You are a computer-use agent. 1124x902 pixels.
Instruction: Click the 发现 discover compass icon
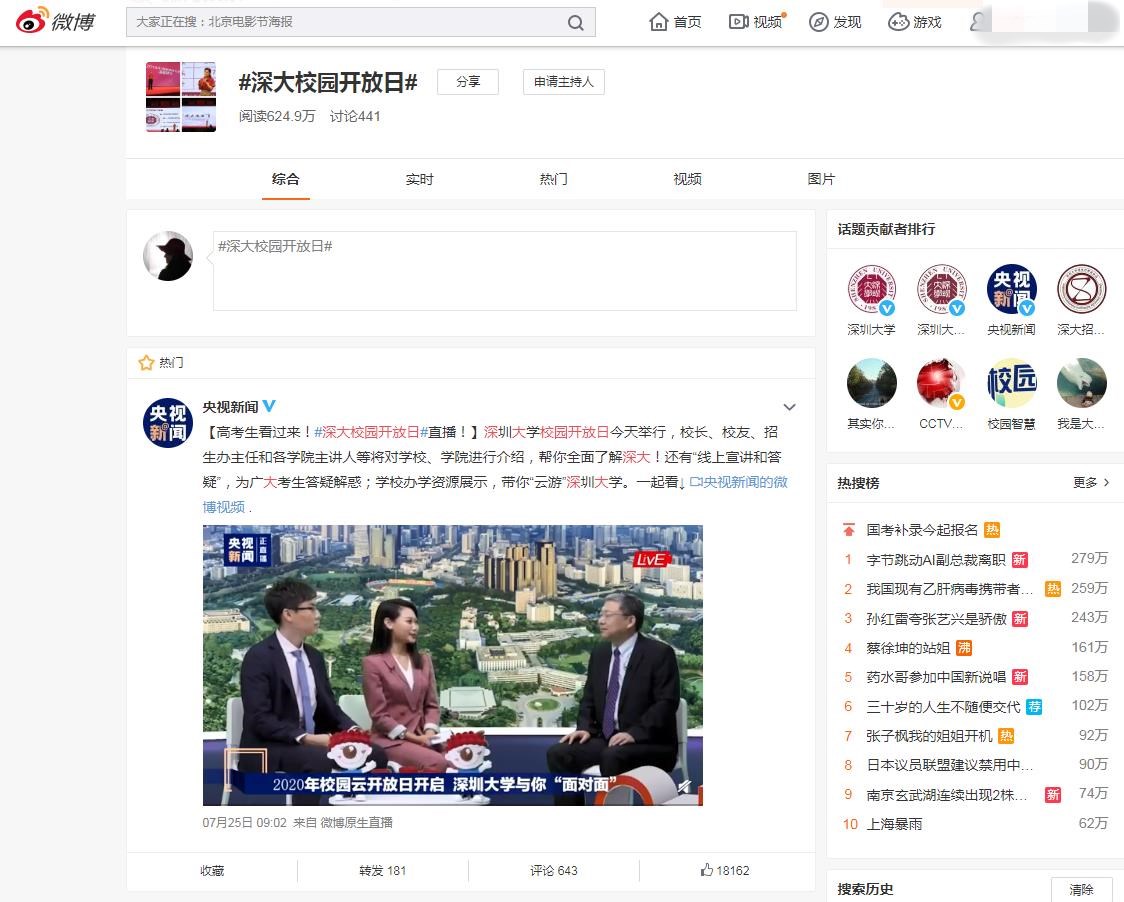pyautogui.click(x=817, y=20)
